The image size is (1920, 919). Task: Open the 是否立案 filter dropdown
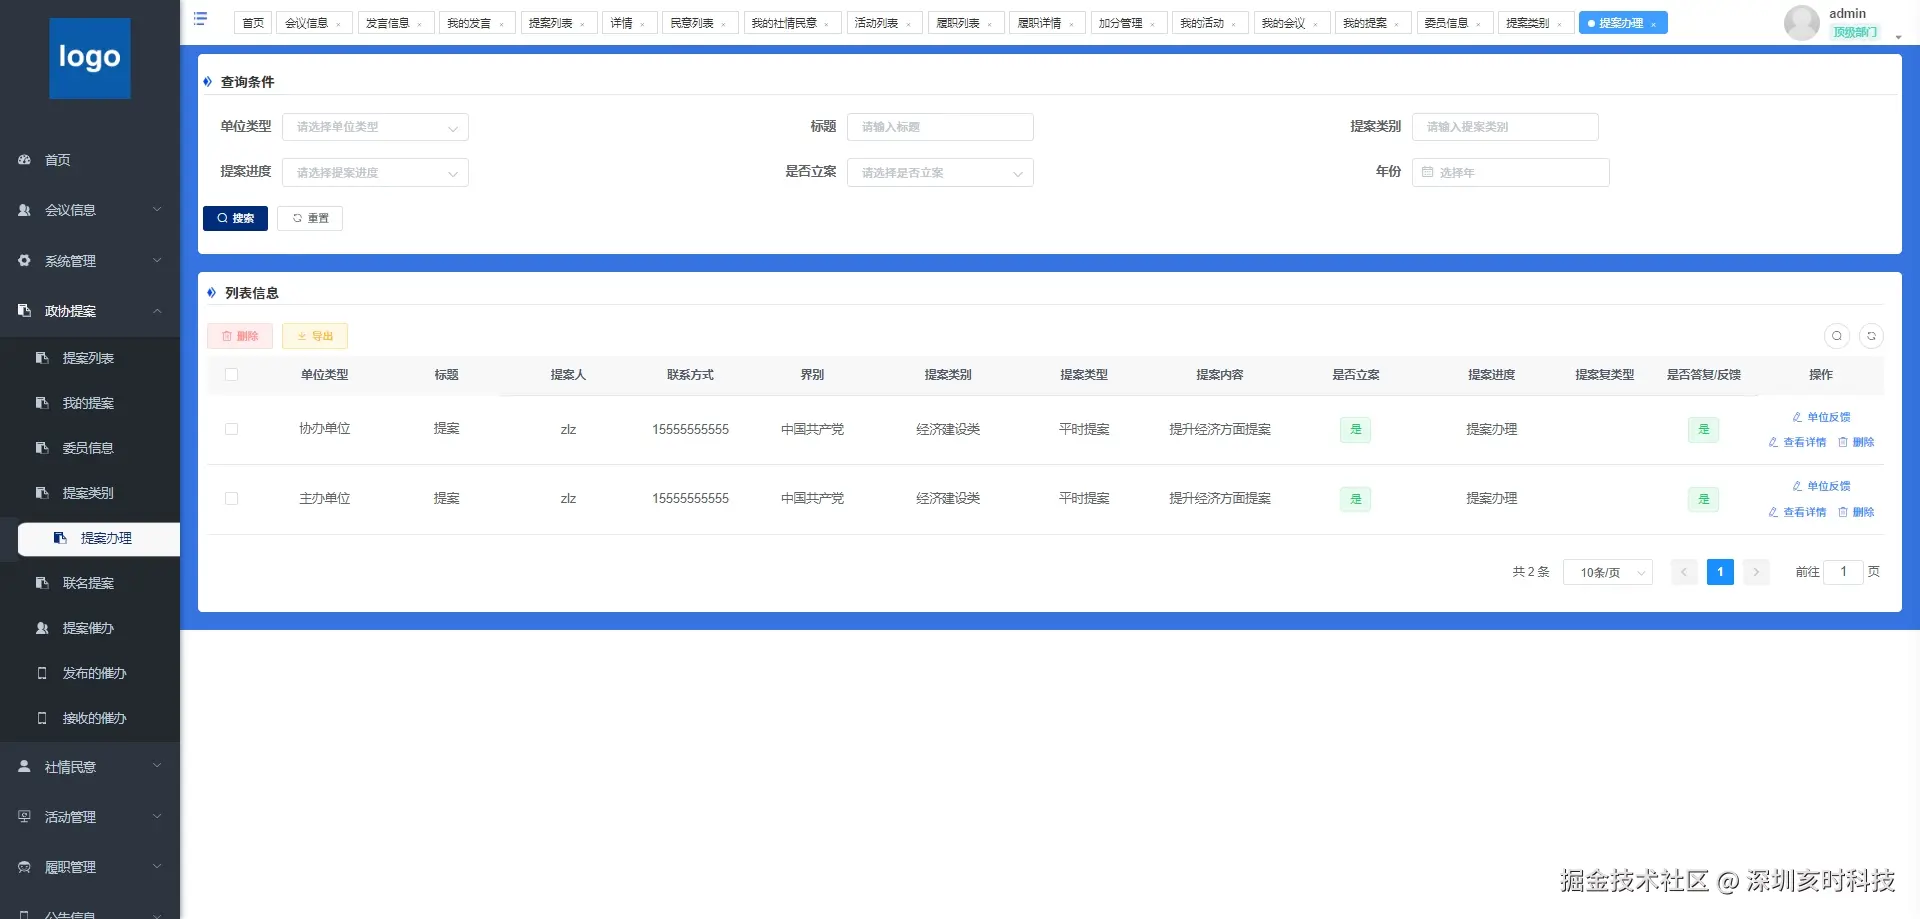click(x=940, y=173)
